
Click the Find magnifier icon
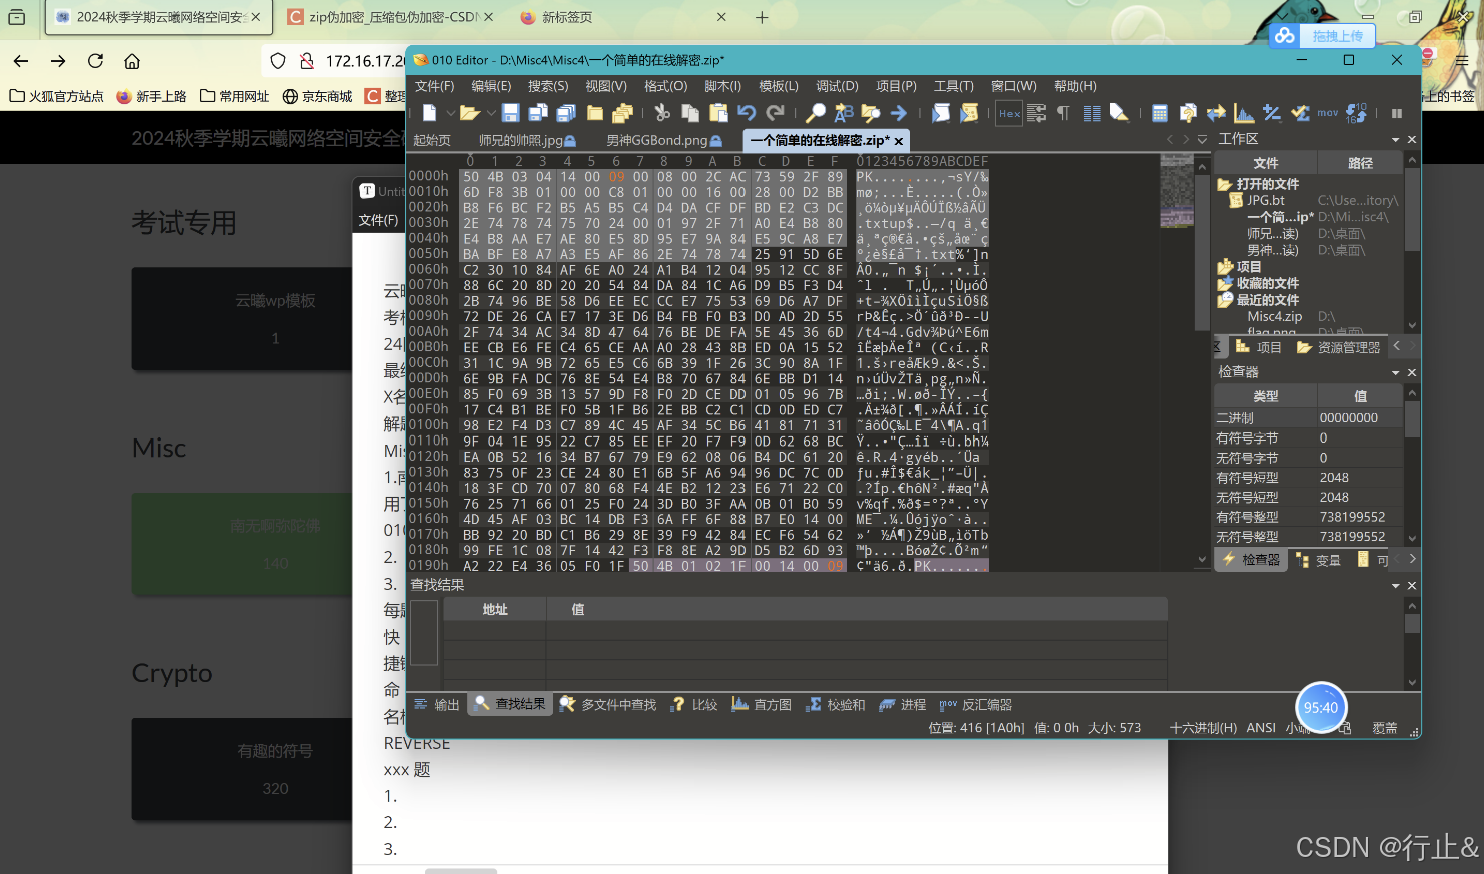coord(816,113)
